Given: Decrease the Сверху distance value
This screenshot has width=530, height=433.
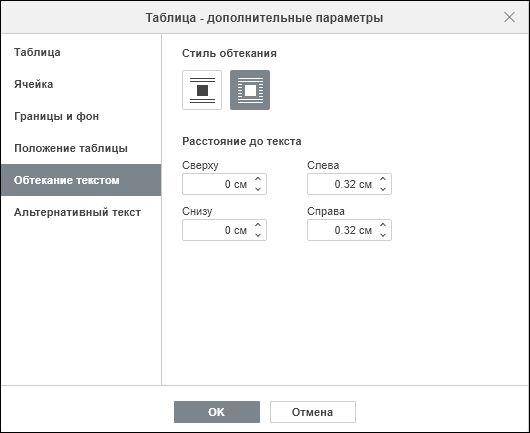Looking at the screenshot, I should pyautogui.click(x=258, y=189).
